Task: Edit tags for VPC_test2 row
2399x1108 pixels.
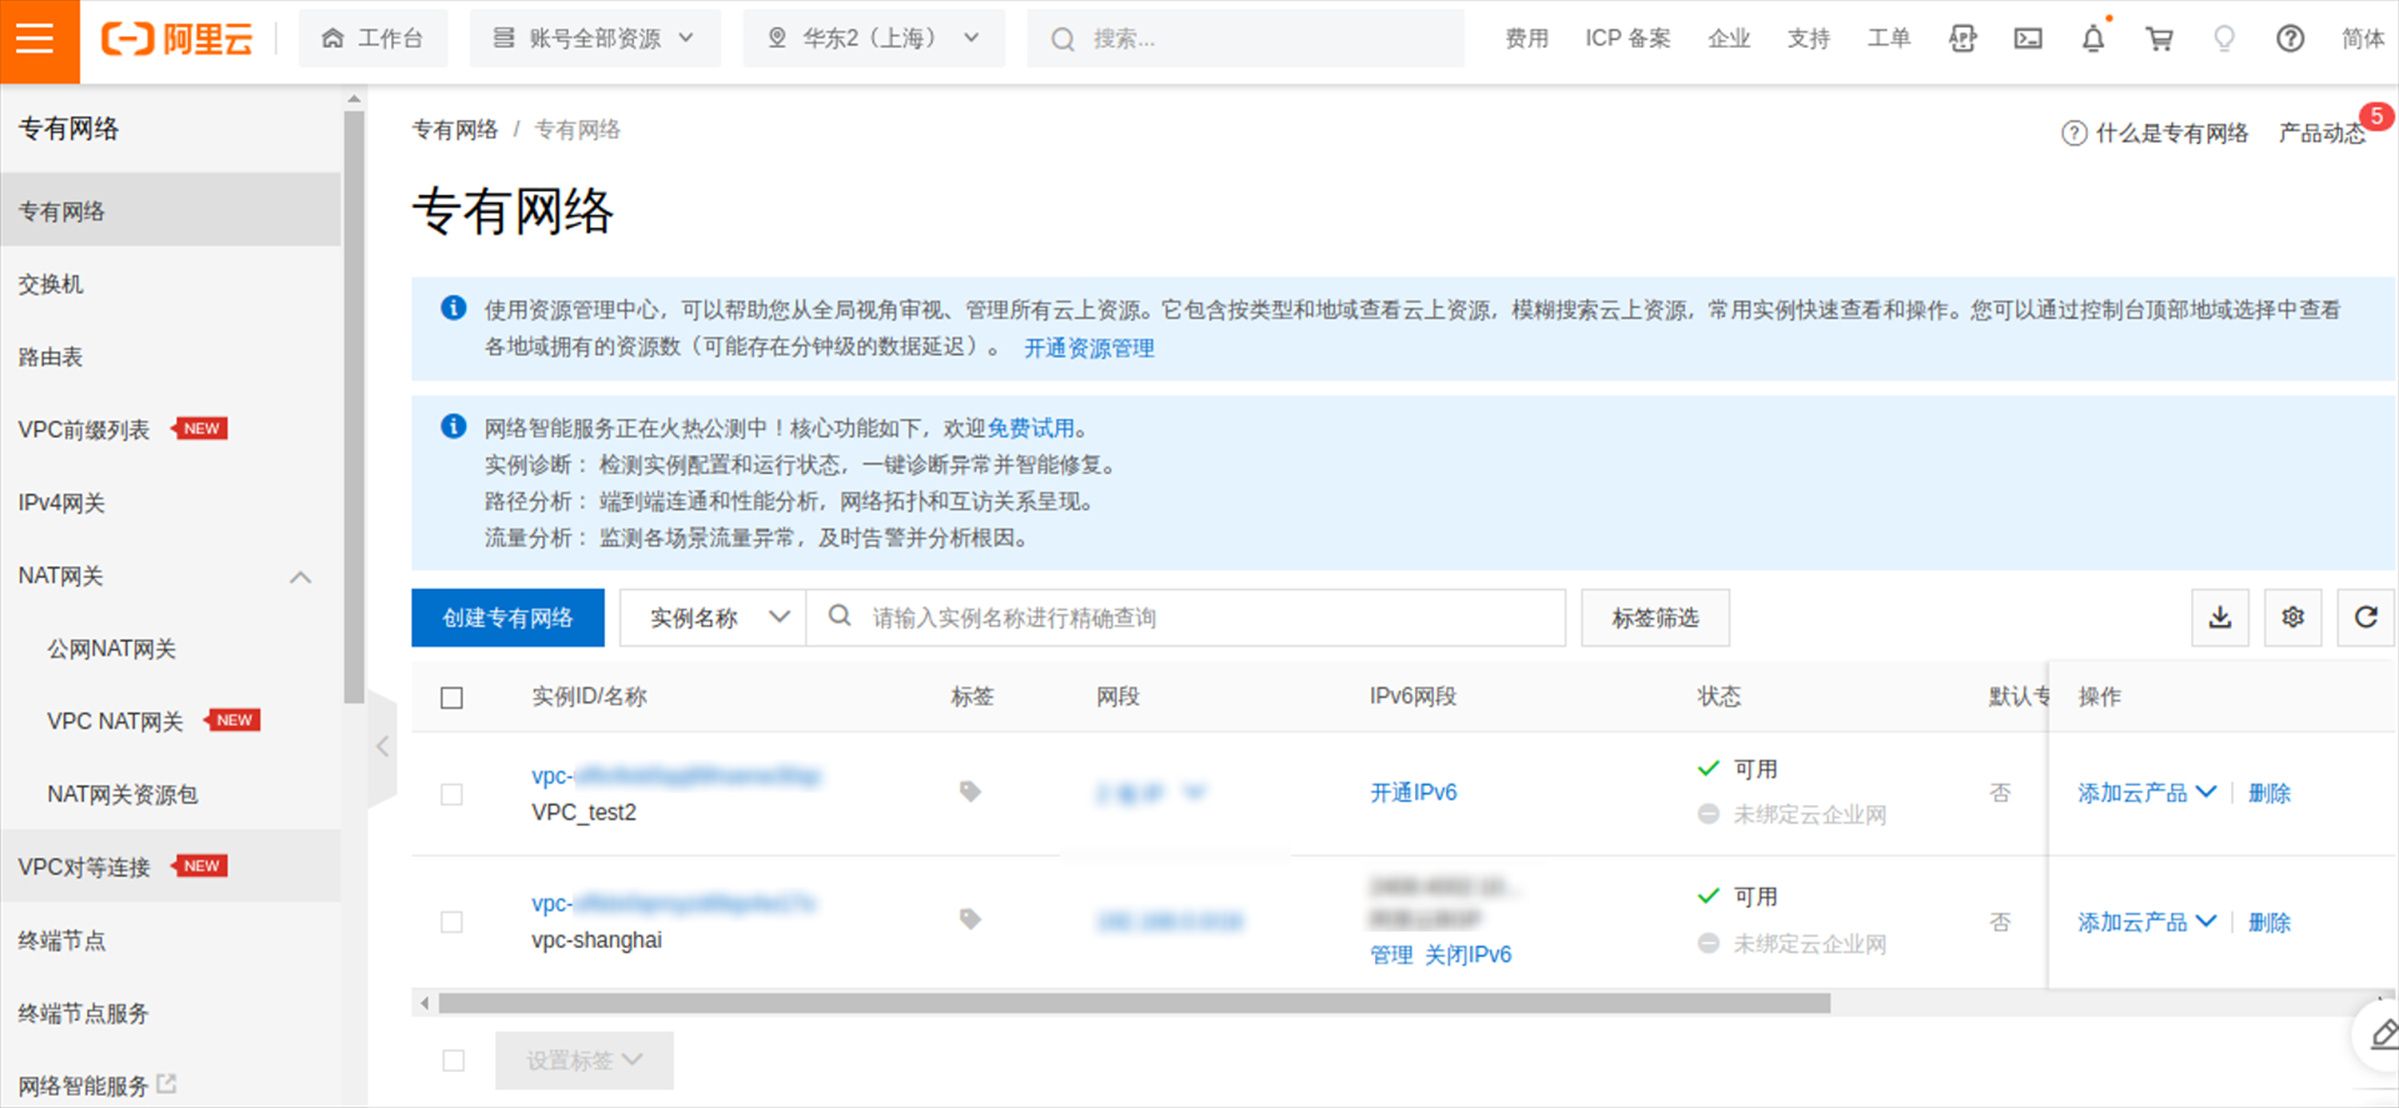Action: coord(970,792)
